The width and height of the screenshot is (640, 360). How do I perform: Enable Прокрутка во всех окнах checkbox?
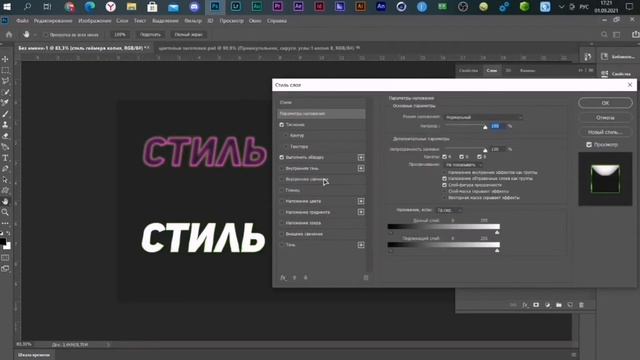click(46, 35)
